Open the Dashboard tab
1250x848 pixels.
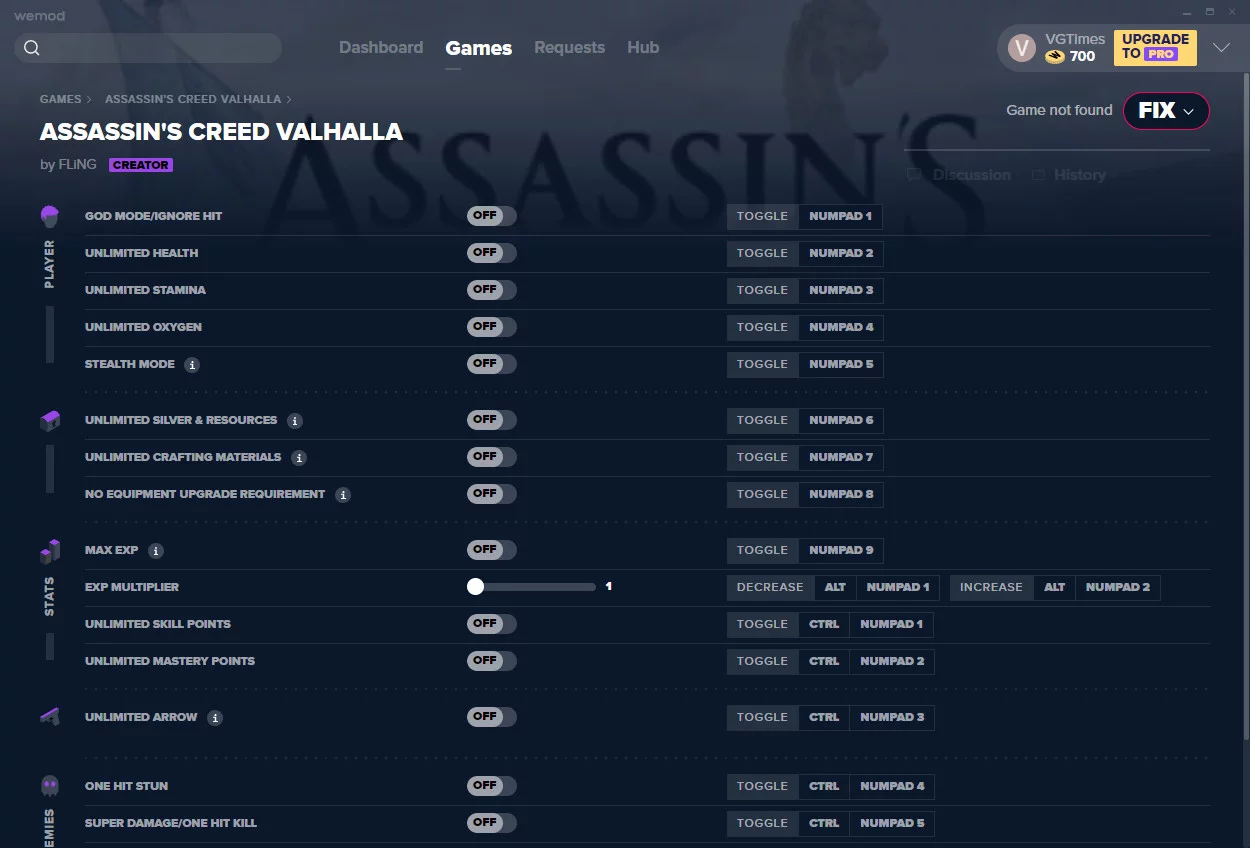coord(381,48)
